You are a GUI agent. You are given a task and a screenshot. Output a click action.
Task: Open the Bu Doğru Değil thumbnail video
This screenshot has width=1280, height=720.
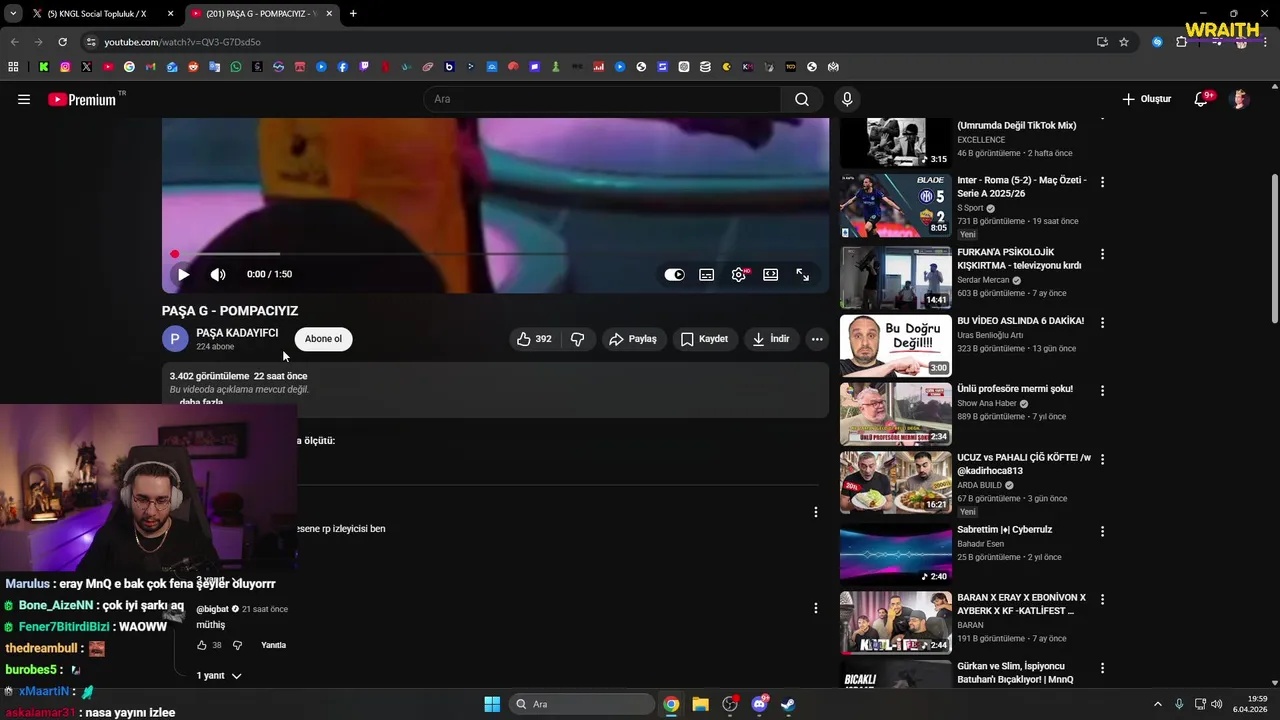(896, 345)
